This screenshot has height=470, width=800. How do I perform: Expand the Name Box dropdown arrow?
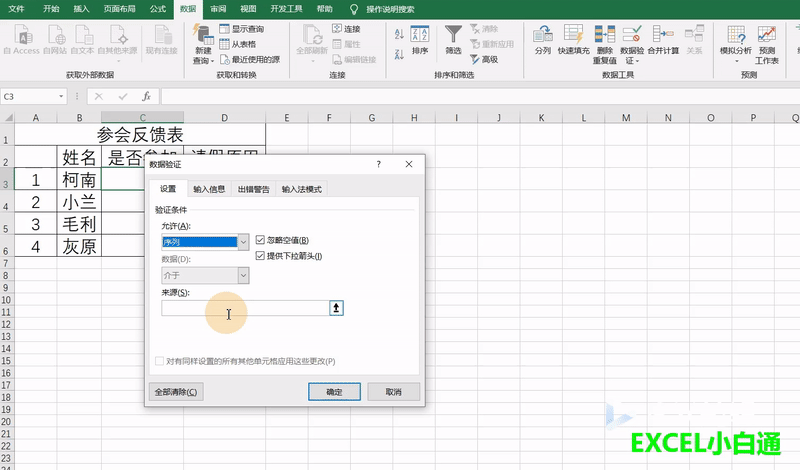(x=61, y=96)
